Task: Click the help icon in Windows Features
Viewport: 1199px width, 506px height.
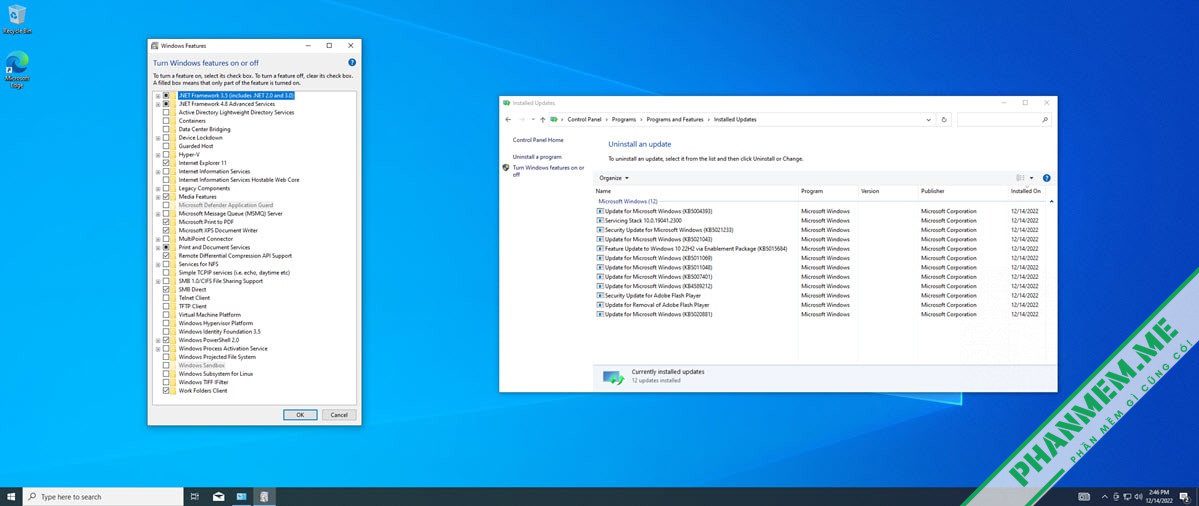Action: point(352,63)
